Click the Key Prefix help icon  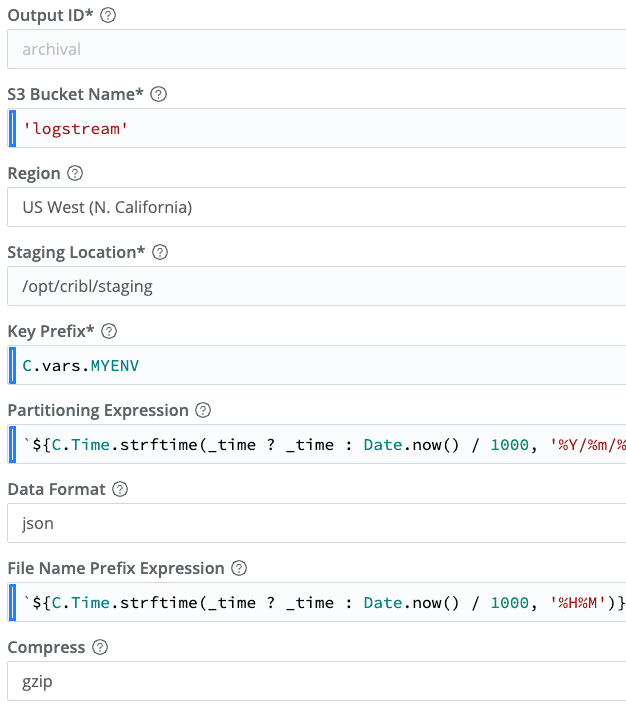(x=110, y=332)
